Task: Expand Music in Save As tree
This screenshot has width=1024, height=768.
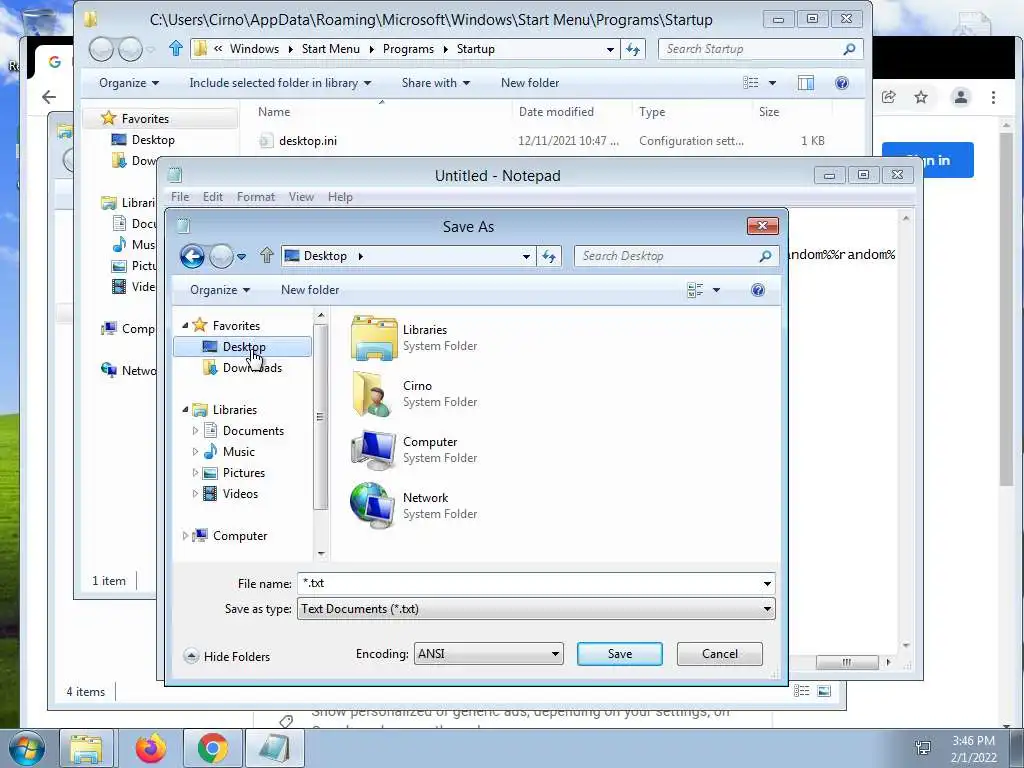Action: click(x=195, y=451)
